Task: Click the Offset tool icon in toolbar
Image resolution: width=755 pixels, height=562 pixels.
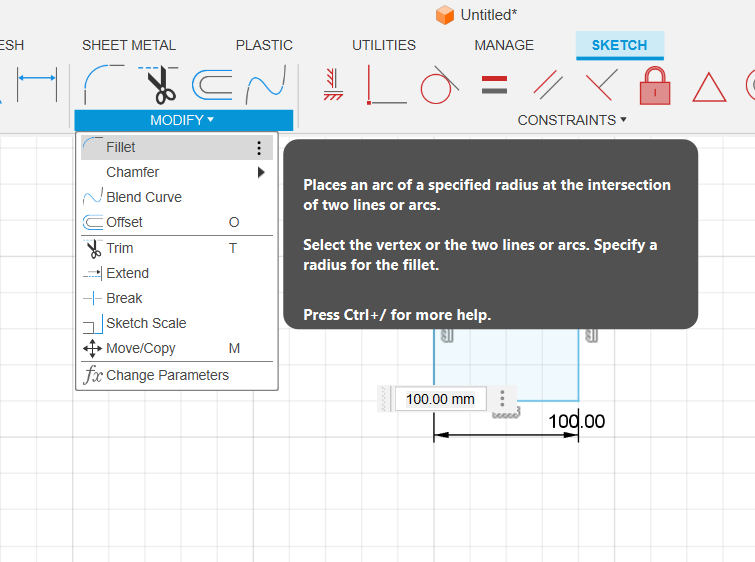Action: click(212, 85)
